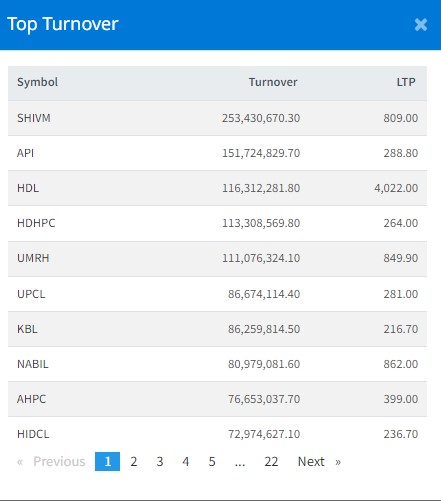Click the LTP column header

[406, 82]
